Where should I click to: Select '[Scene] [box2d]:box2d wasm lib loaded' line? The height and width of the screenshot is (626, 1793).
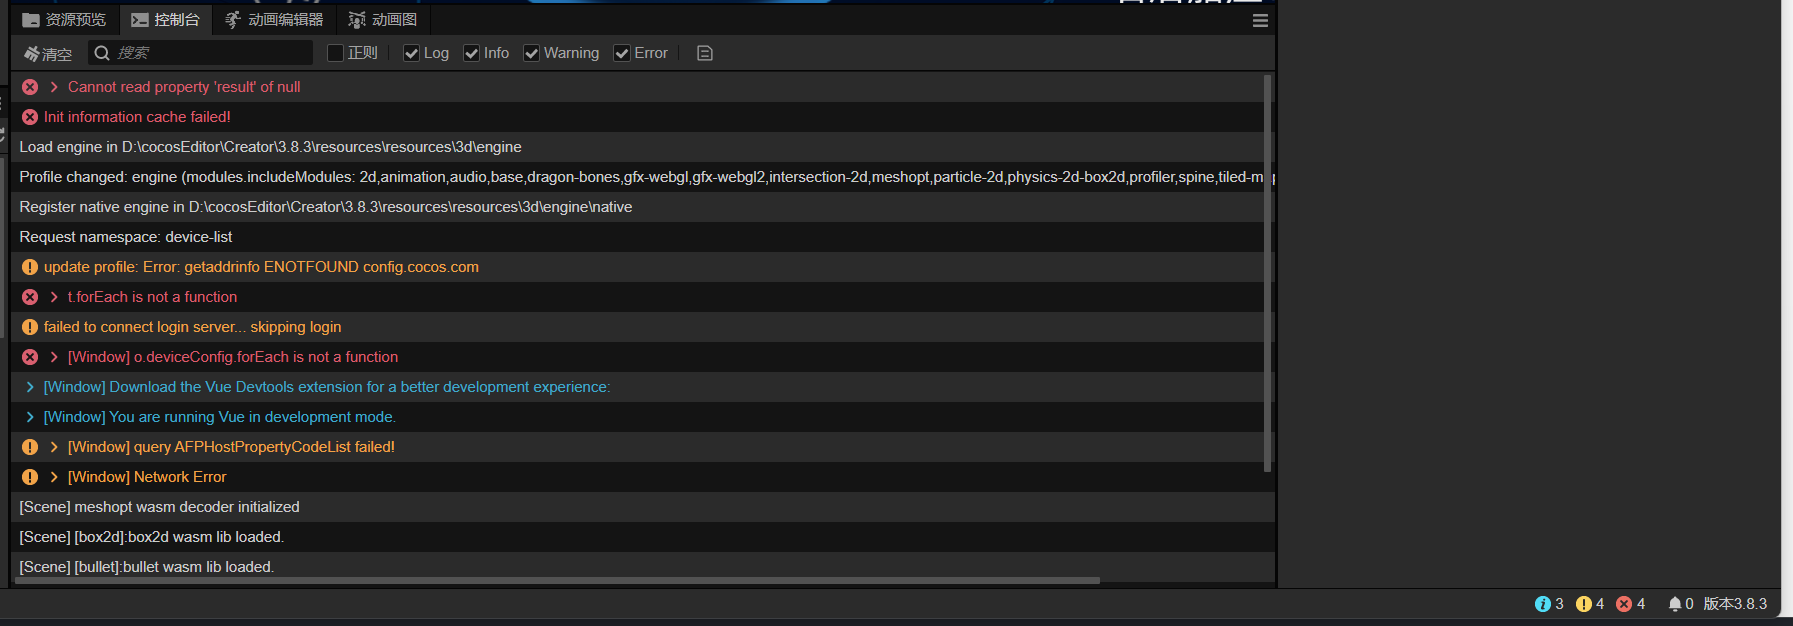pyautogui.click(x=152, y=537)
